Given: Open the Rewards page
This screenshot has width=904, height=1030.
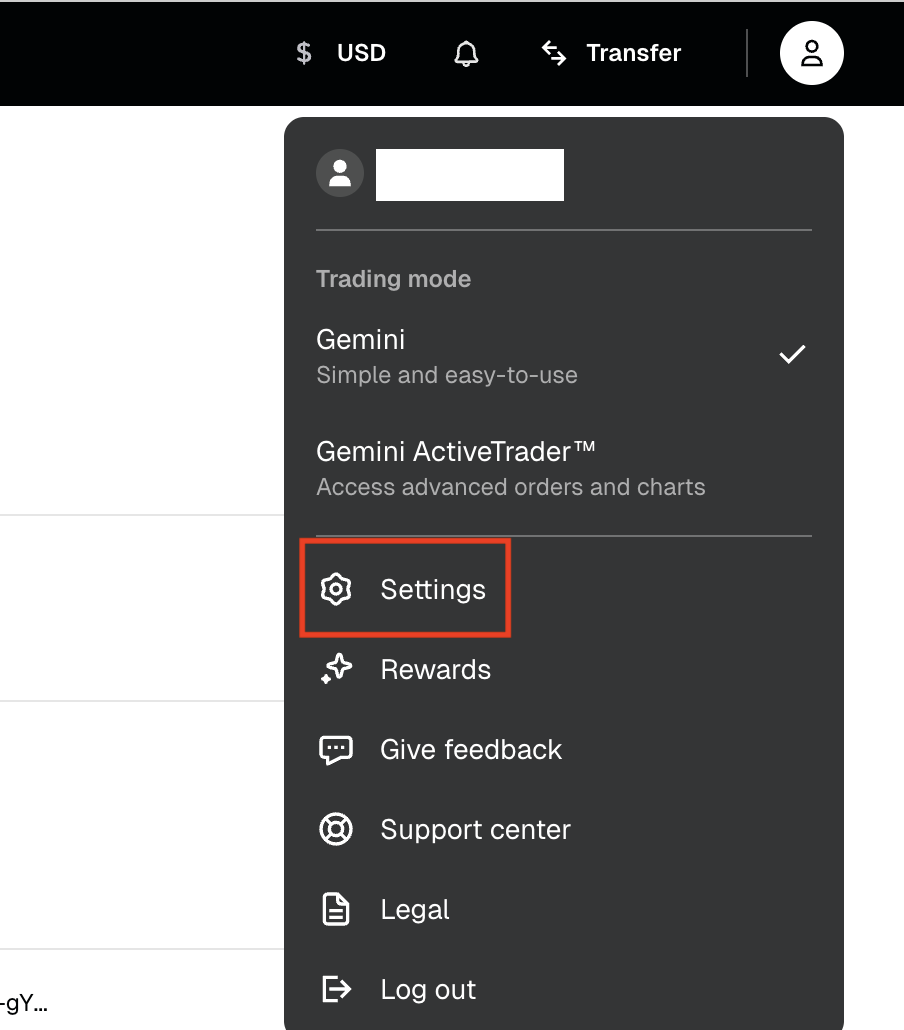Looking at the screenshot, I should (x=435, y=669).
